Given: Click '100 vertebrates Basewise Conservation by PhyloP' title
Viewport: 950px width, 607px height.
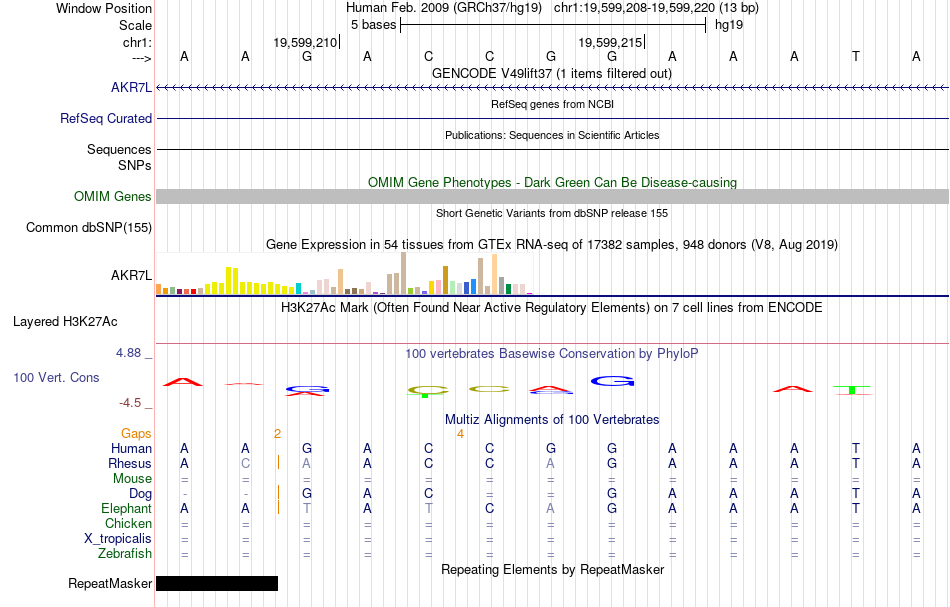Looking at the screenshot, I should click(x=551, y=353).
